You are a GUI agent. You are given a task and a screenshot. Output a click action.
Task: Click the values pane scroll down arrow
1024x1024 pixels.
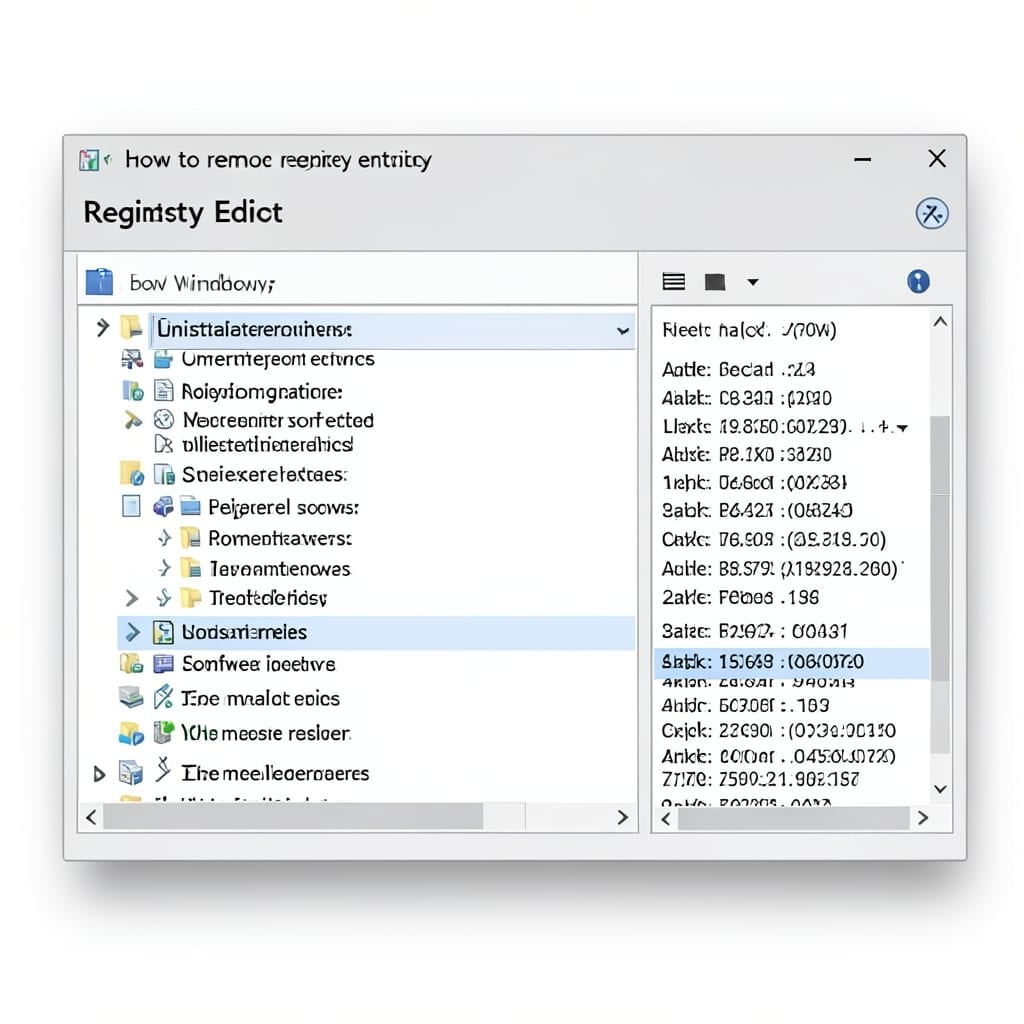[x=940, y=789]
